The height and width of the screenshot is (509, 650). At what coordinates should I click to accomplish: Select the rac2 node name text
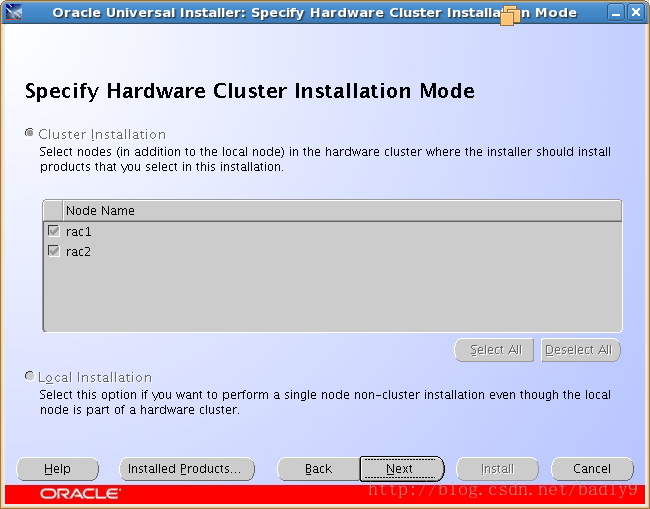coord(78,252)
